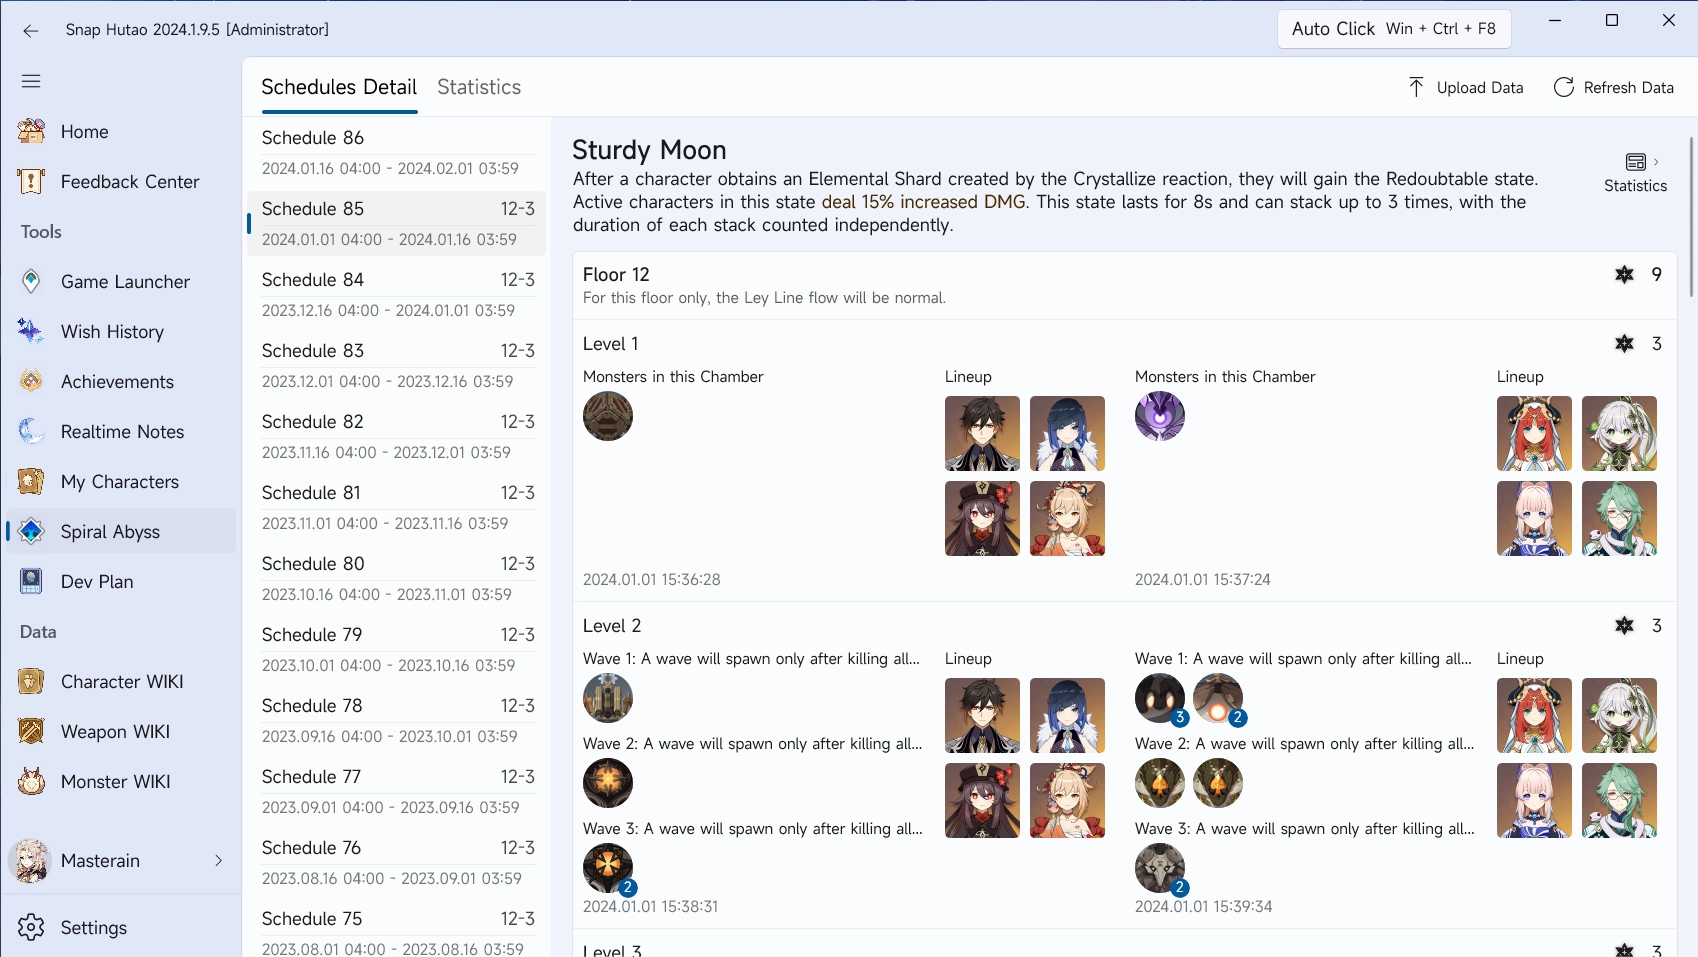The image size is (1698, 957).
Task: Click the Auto Click hotkey button
Action: point(1394,29)
